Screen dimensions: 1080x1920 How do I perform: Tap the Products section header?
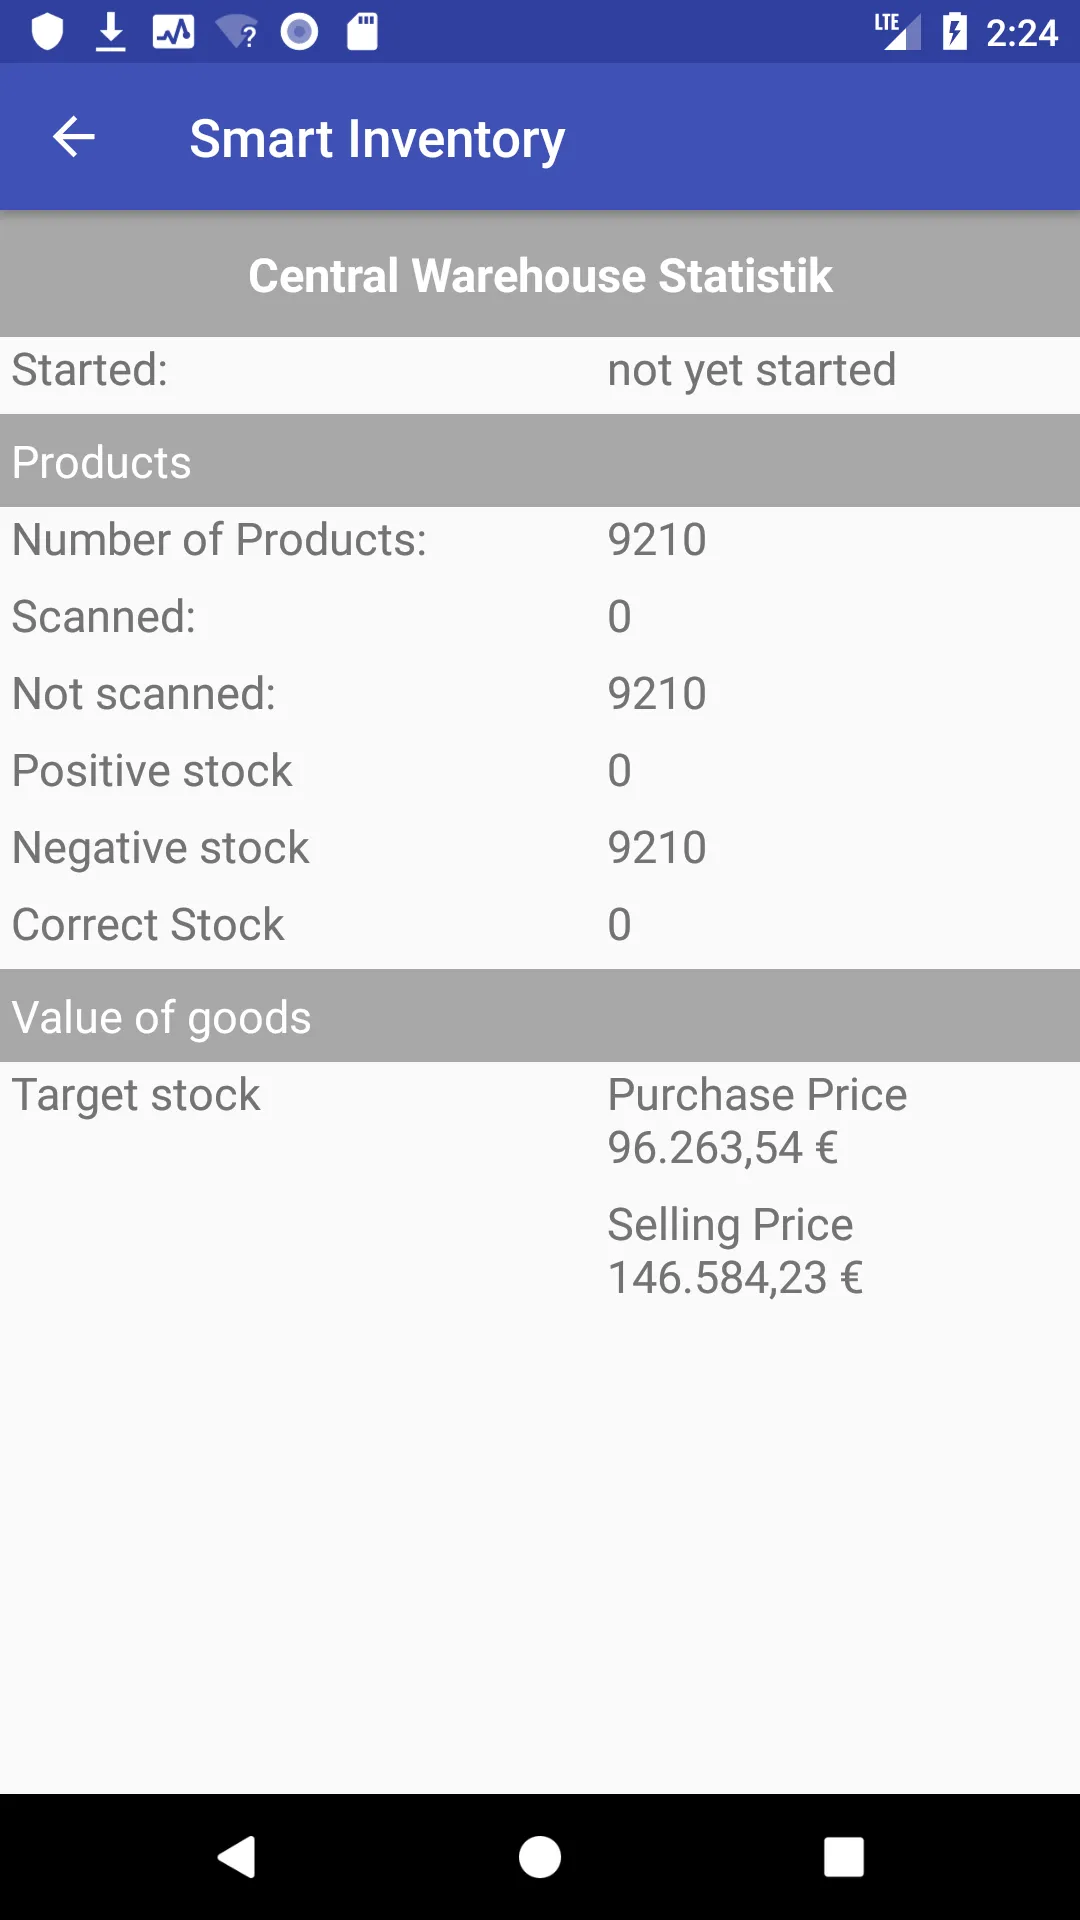click(x=540, y=461)
